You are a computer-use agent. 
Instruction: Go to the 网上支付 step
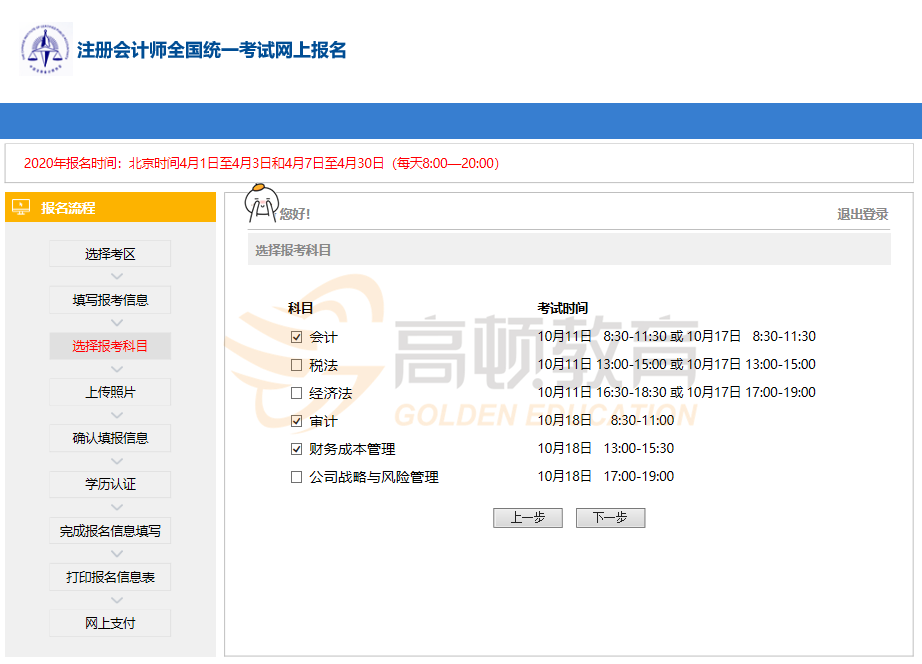point(110,623)
